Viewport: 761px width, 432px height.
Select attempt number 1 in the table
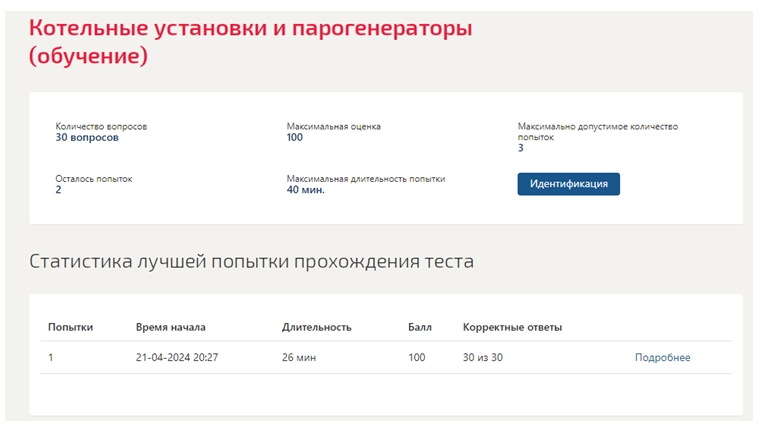[50, 357]
